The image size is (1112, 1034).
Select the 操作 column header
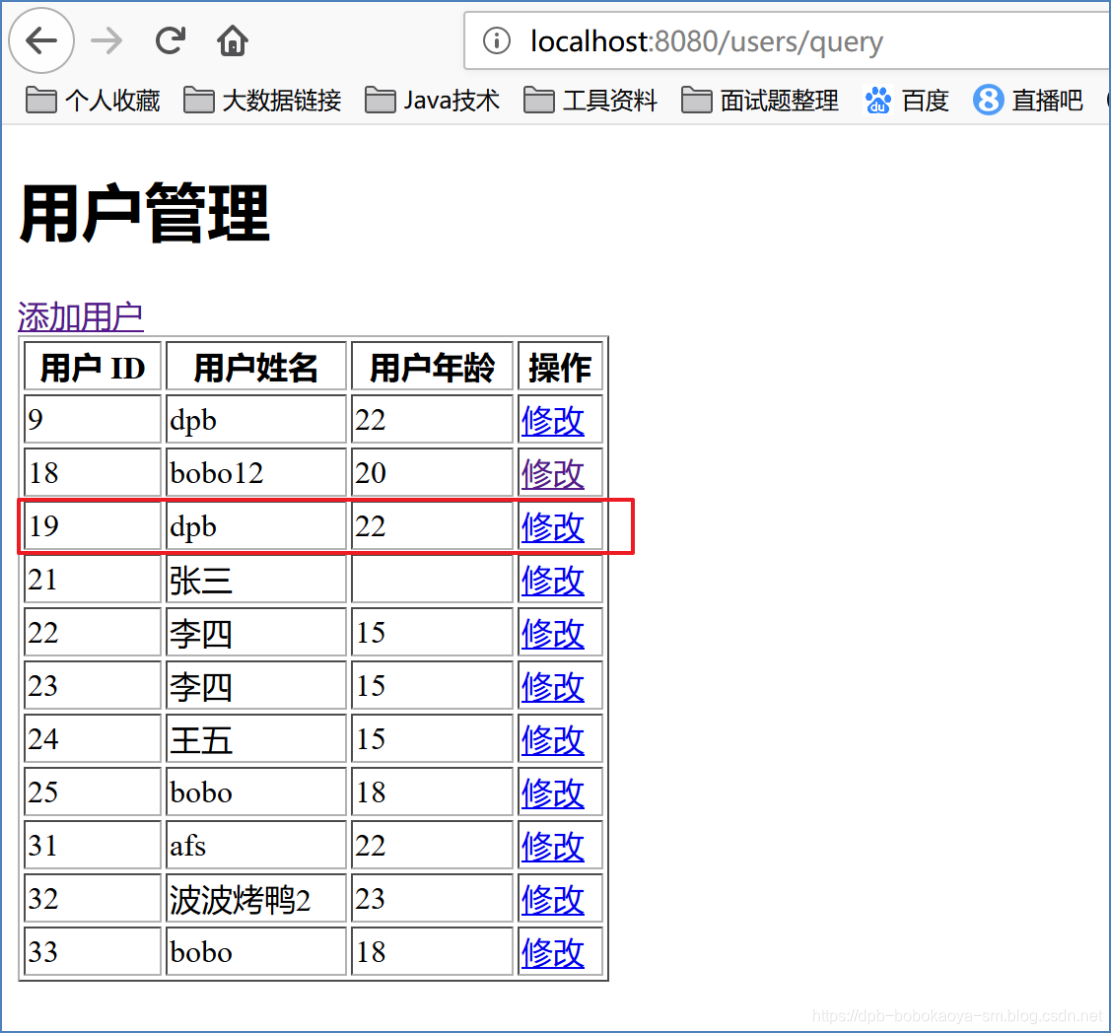tap(560, 367)
